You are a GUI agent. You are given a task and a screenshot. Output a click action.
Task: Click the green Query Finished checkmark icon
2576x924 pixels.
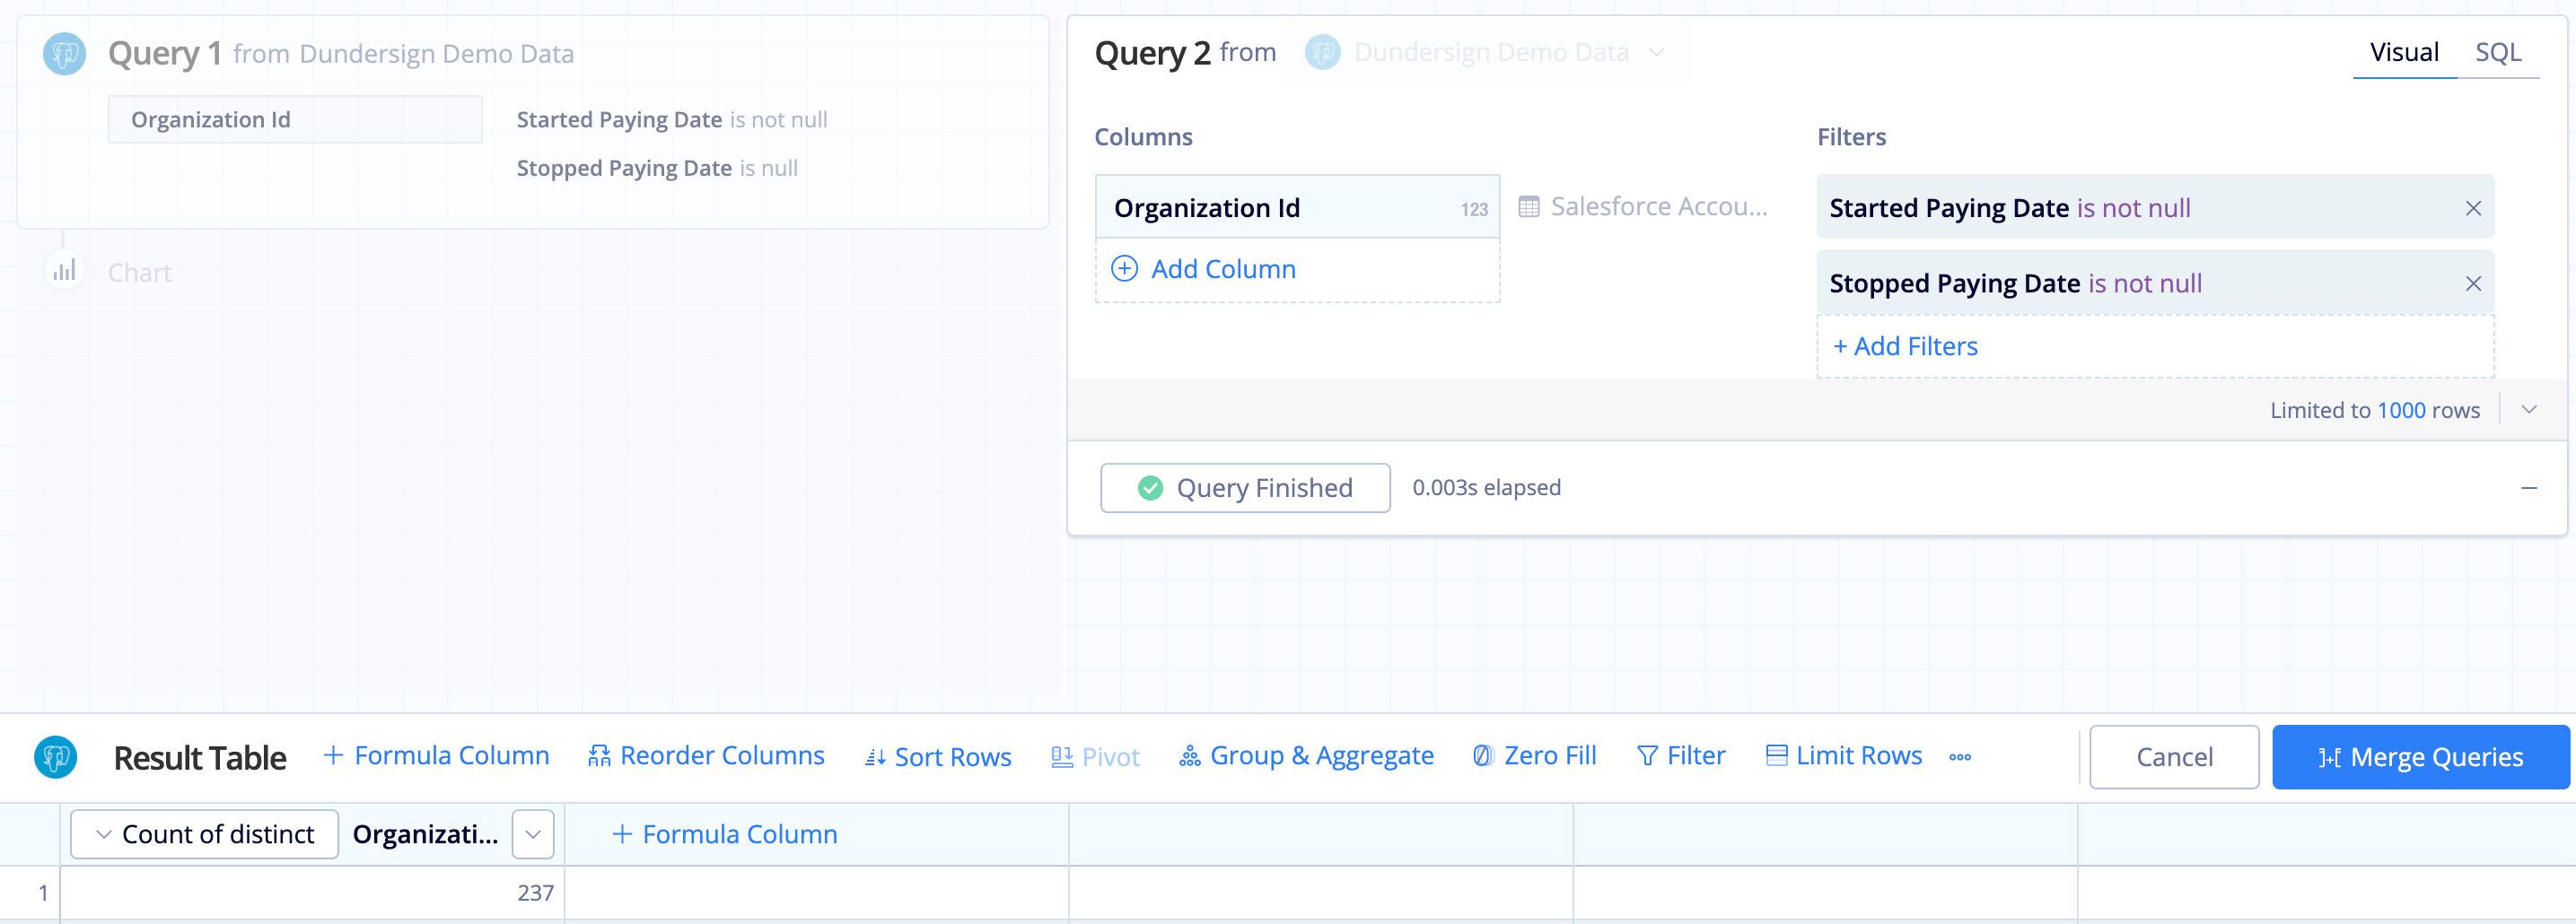point(1150,488)
